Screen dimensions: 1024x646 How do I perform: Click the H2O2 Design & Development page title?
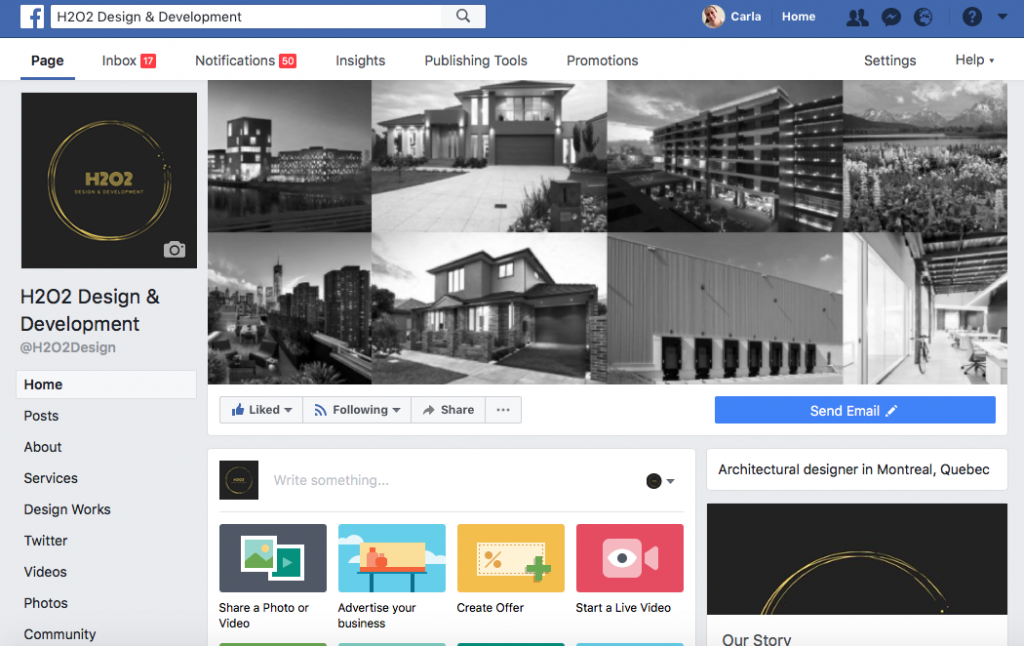point(89,310)
